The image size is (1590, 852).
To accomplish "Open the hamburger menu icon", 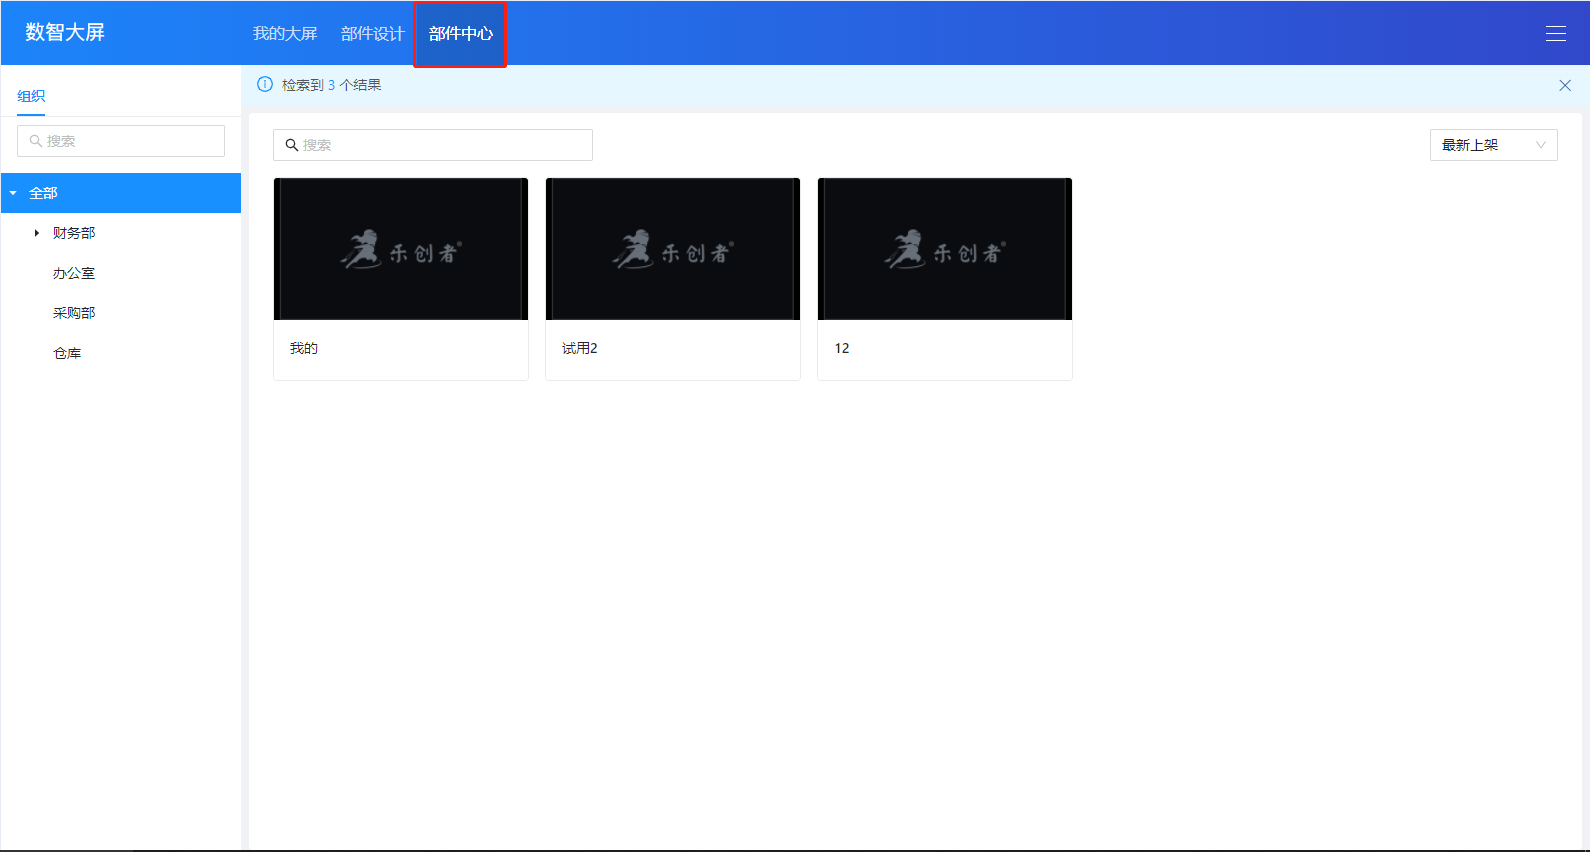I will (x=1555, y=34).
